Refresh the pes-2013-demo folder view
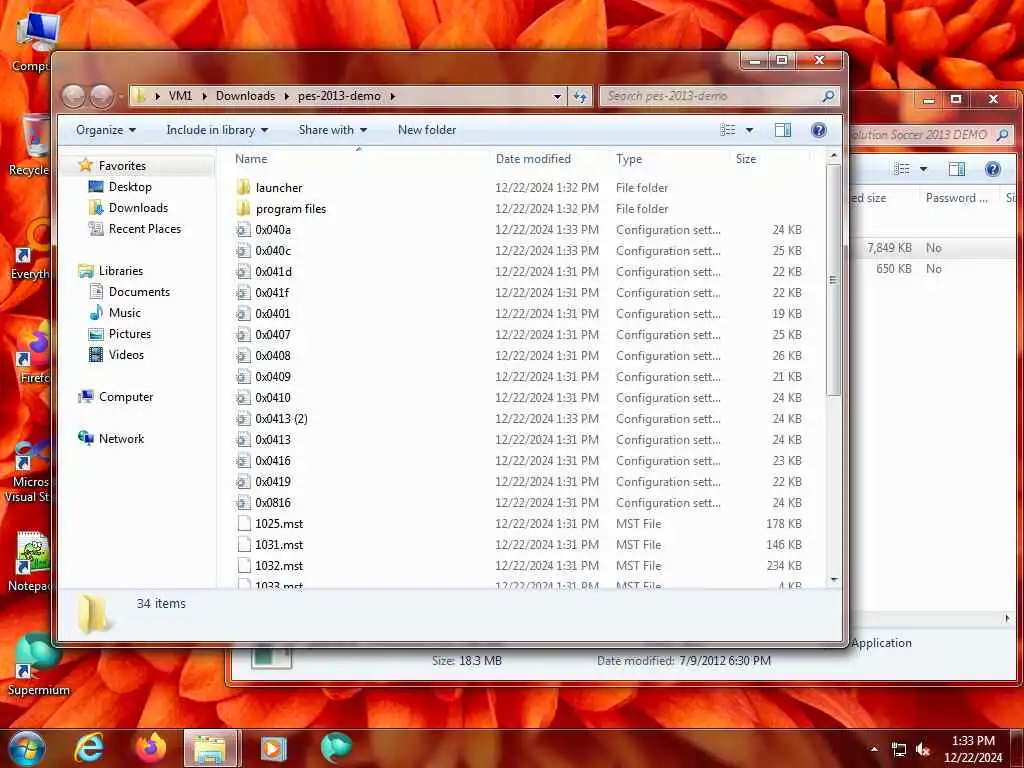1024x768 pixels. tap(580, 96)
